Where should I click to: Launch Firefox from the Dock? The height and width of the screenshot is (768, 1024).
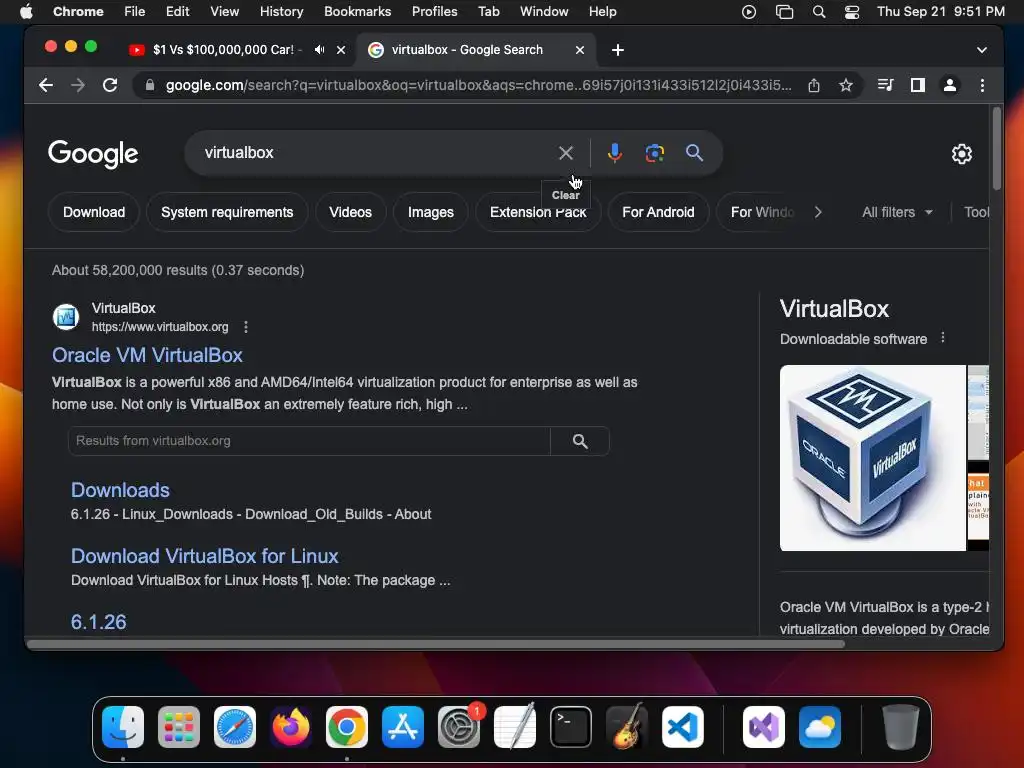[291, 727]
